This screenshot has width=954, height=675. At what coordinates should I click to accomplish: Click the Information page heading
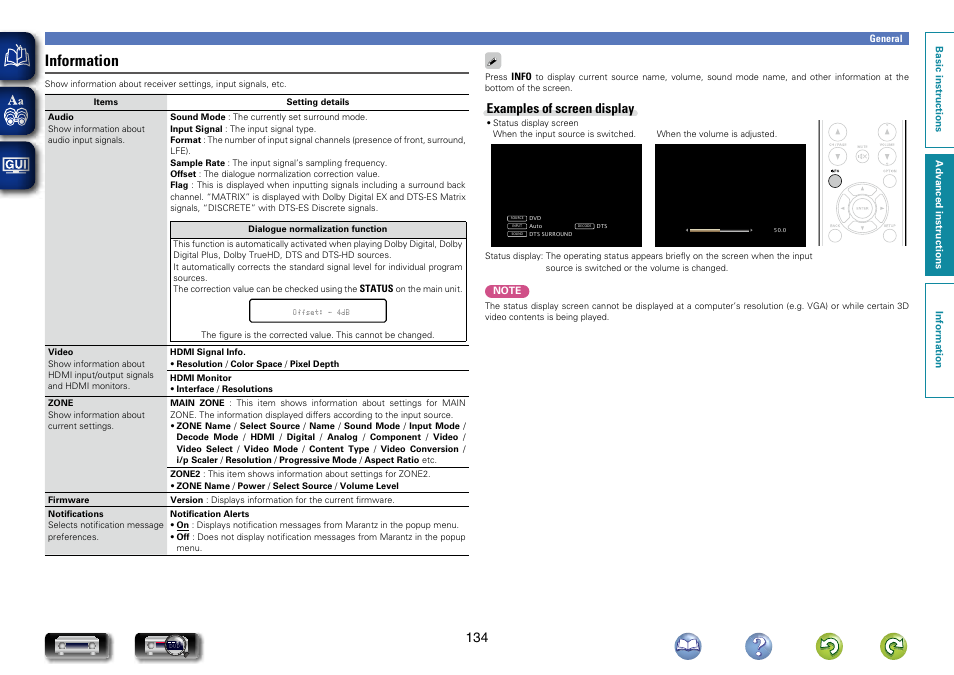82,61
